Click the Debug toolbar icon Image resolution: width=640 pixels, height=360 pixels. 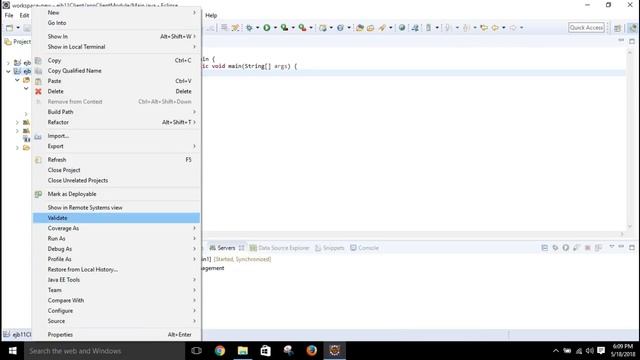tap(249, 28)
